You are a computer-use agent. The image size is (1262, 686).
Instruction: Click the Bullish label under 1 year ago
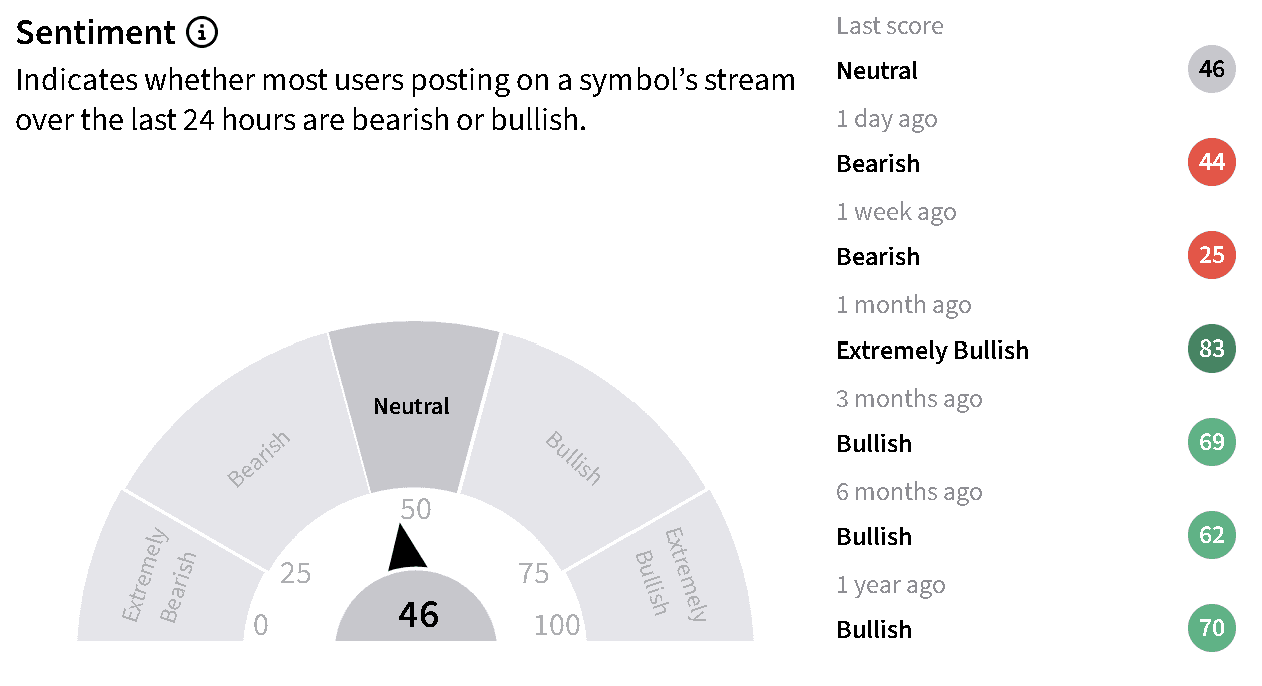click(x=874, y=629)
